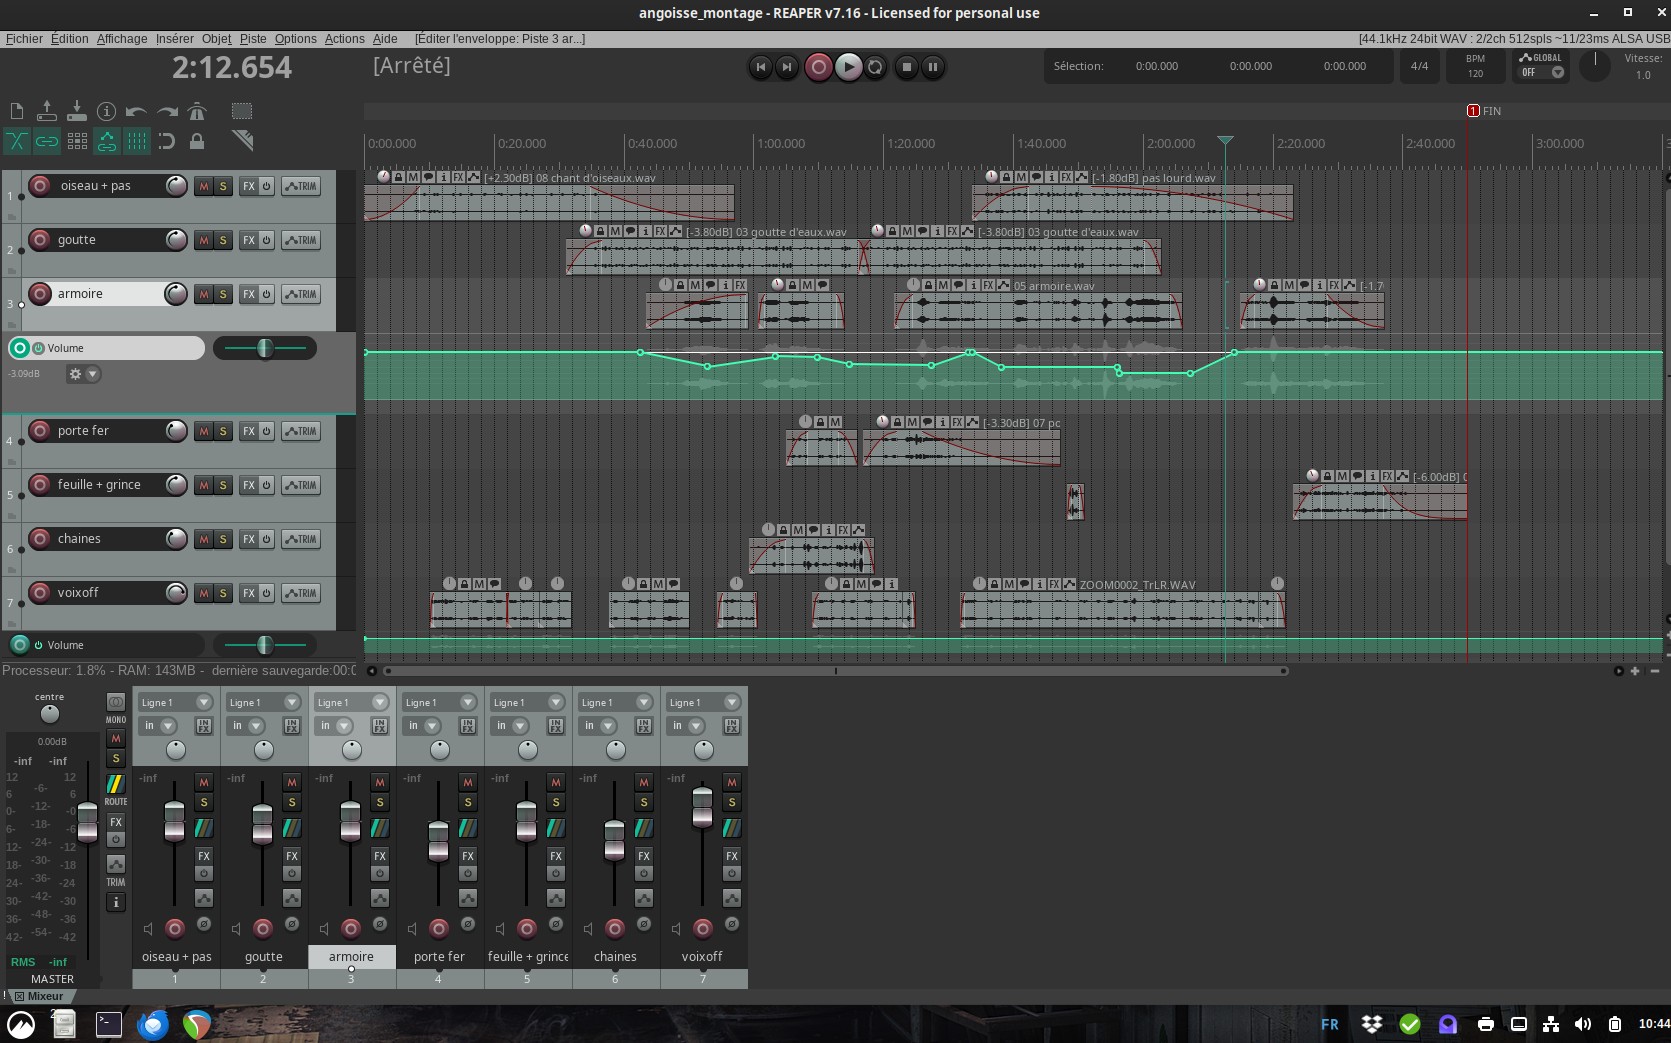
Task: Toggle repeat loop button in transport
Action: [875, 67]
